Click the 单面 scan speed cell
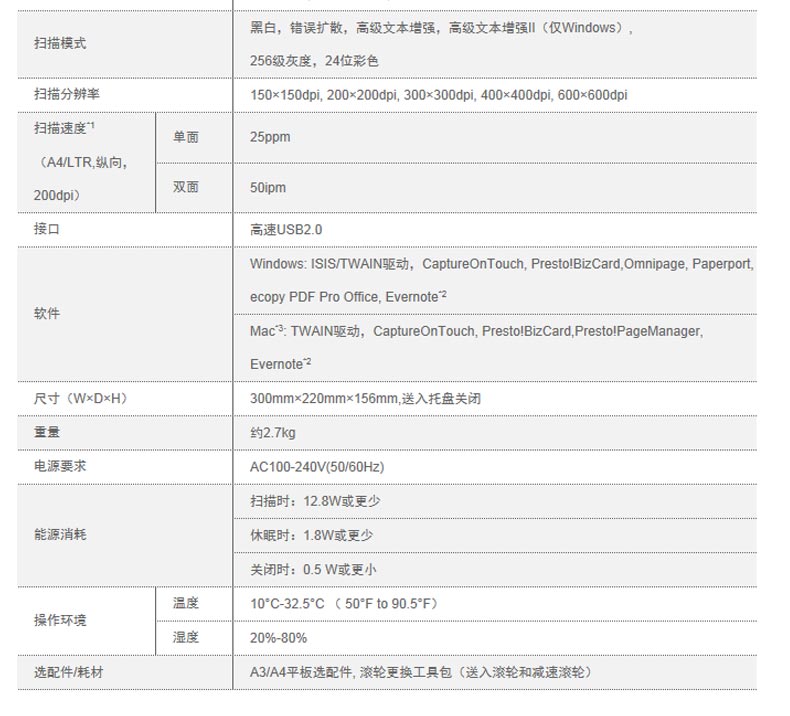The image size is (790, 716). click(185, 137)
